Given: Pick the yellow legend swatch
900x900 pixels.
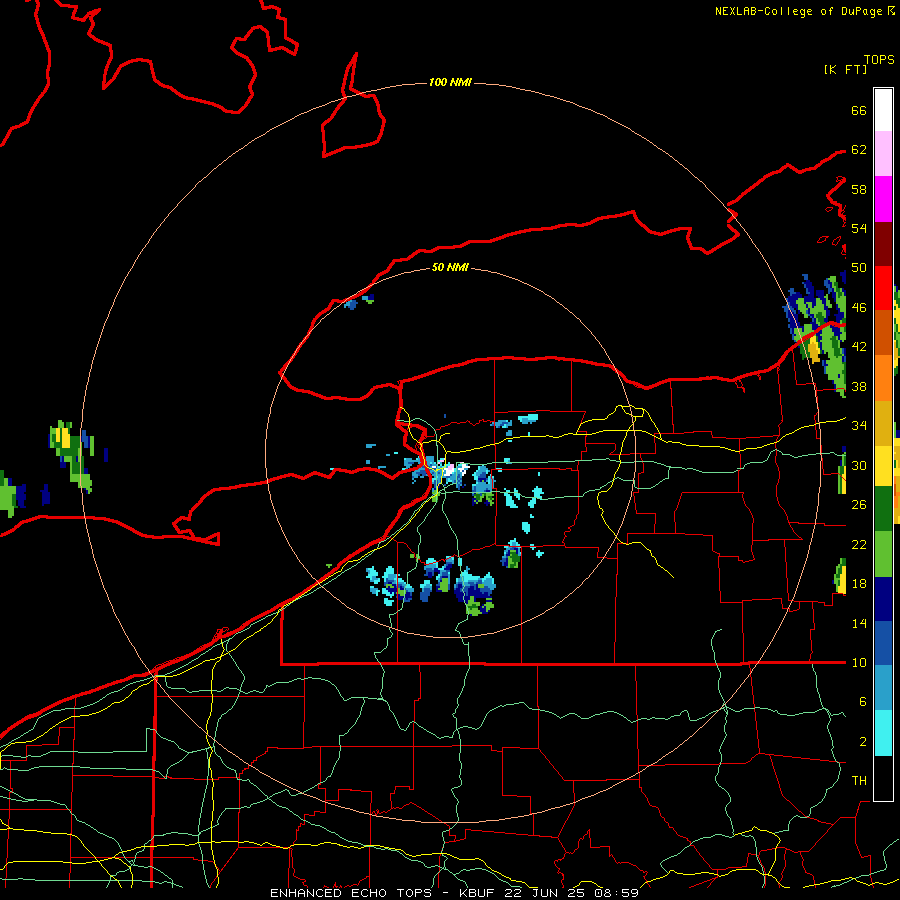Looking at the screenshot, I should click(883, 466).
